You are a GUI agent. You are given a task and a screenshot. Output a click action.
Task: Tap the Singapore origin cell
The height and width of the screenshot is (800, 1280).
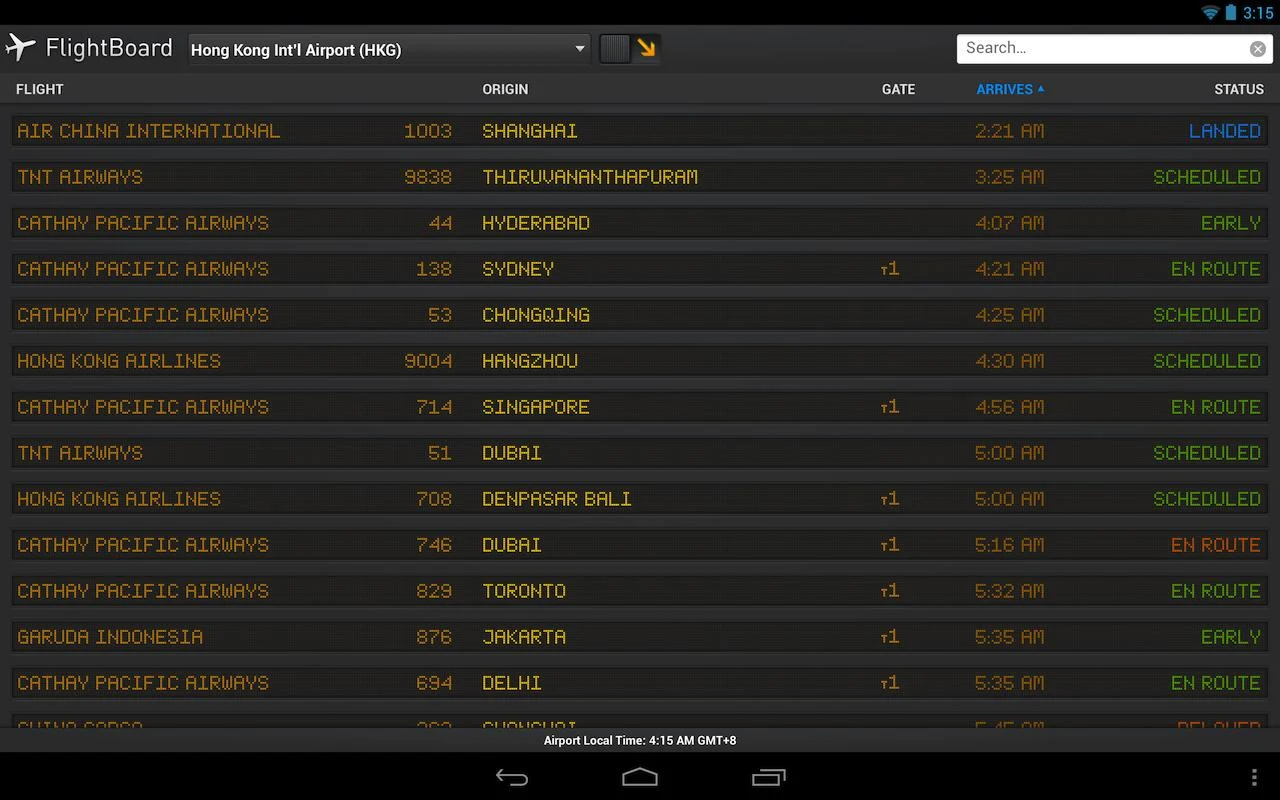point(536,407)
